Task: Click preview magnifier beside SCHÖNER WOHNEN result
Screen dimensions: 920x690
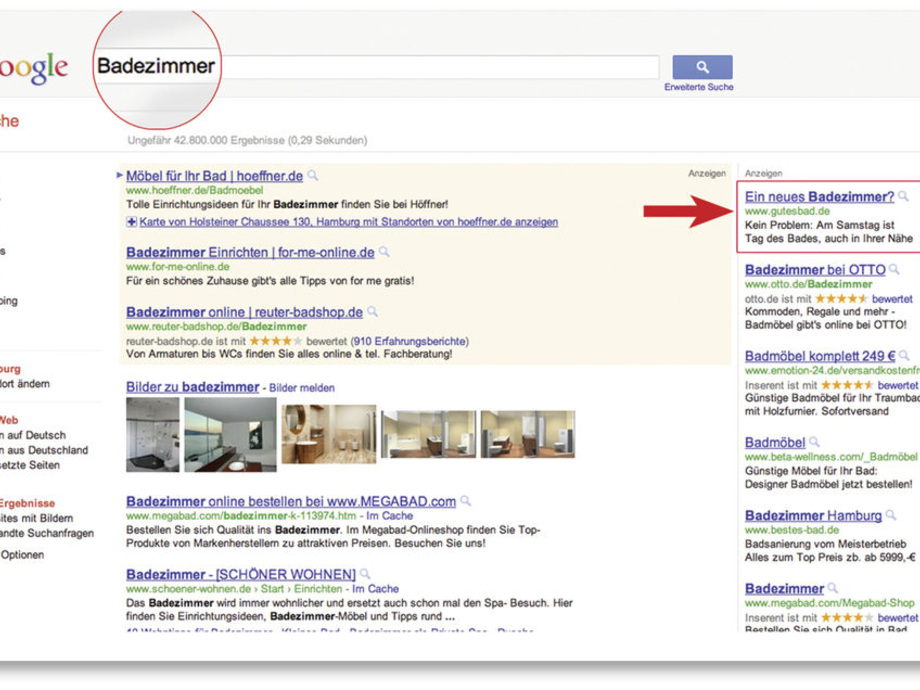Action: pos(365,574)
